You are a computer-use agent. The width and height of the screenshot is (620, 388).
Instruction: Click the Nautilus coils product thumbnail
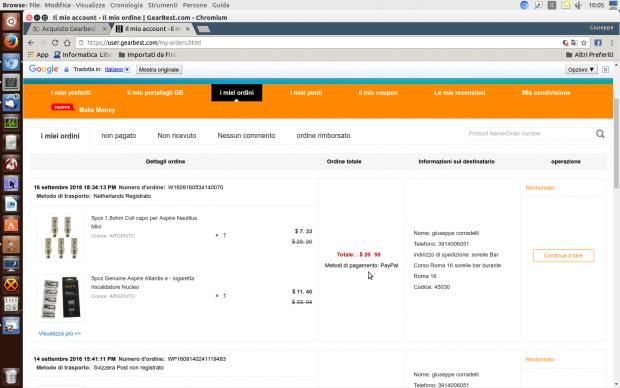(x=60, y=237)
